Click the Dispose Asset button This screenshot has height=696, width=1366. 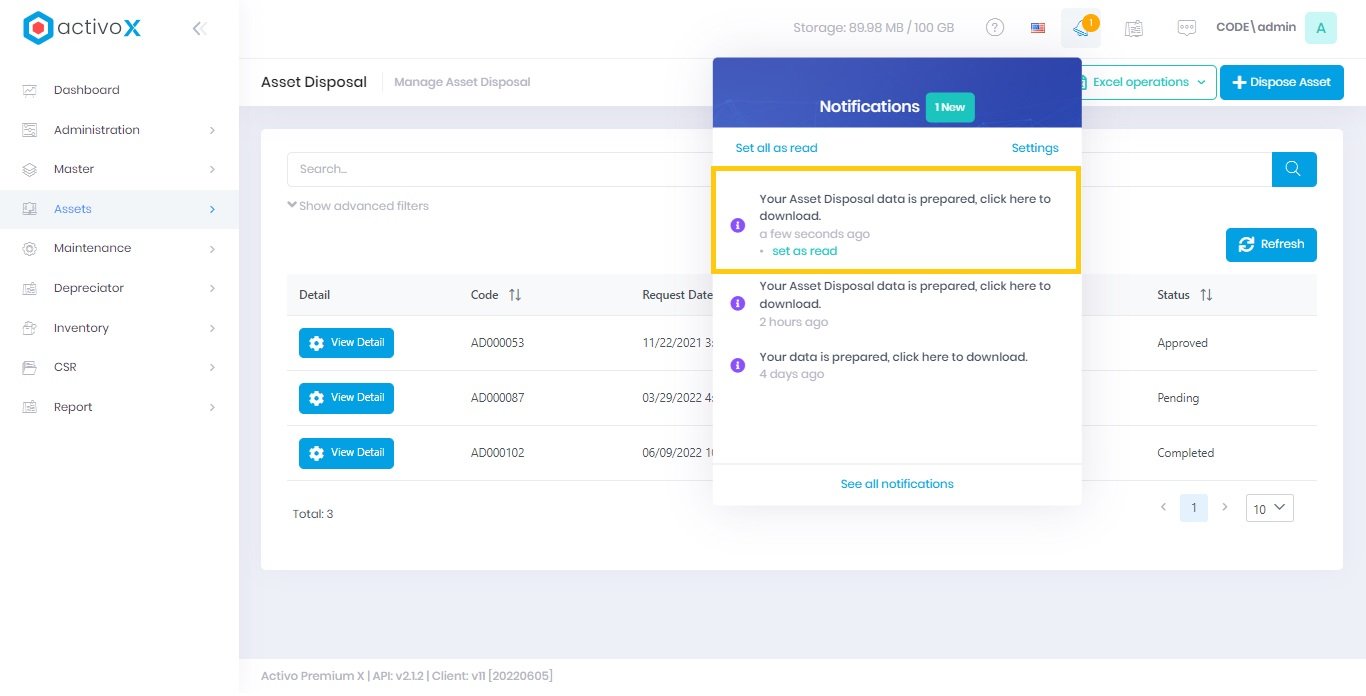click(x=1281, y=82)
